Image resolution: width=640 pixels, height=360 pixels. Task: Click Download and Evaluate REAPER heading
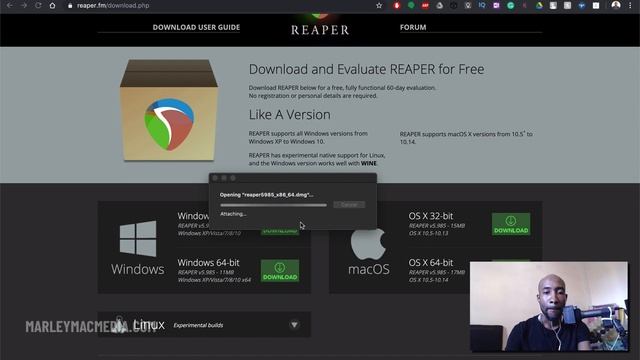pos(367,69)
